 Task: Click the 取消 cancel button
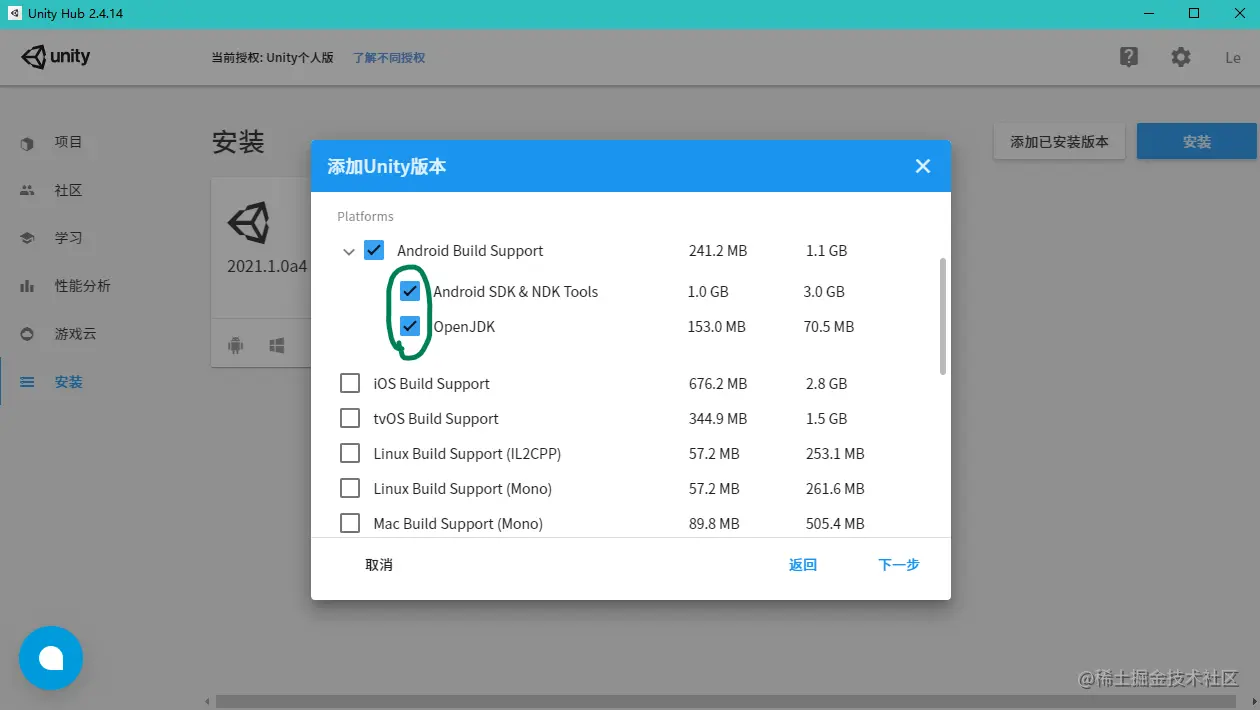(x=379, y=565)
